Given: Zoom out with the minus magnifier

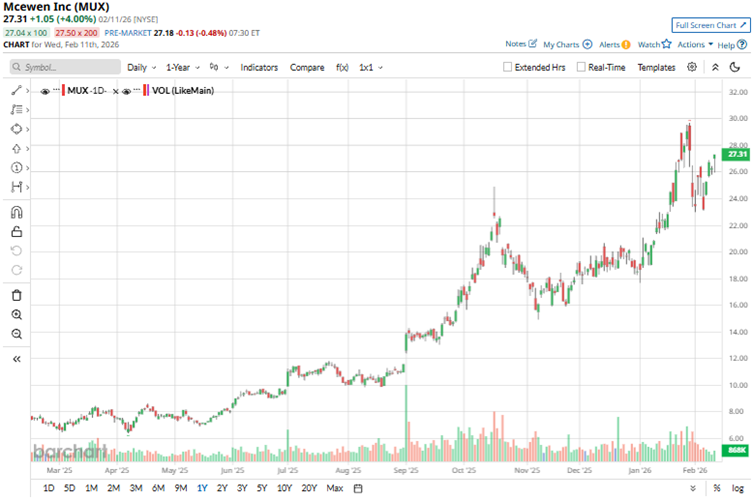Looking at the screenshot, I should (16, 334).
